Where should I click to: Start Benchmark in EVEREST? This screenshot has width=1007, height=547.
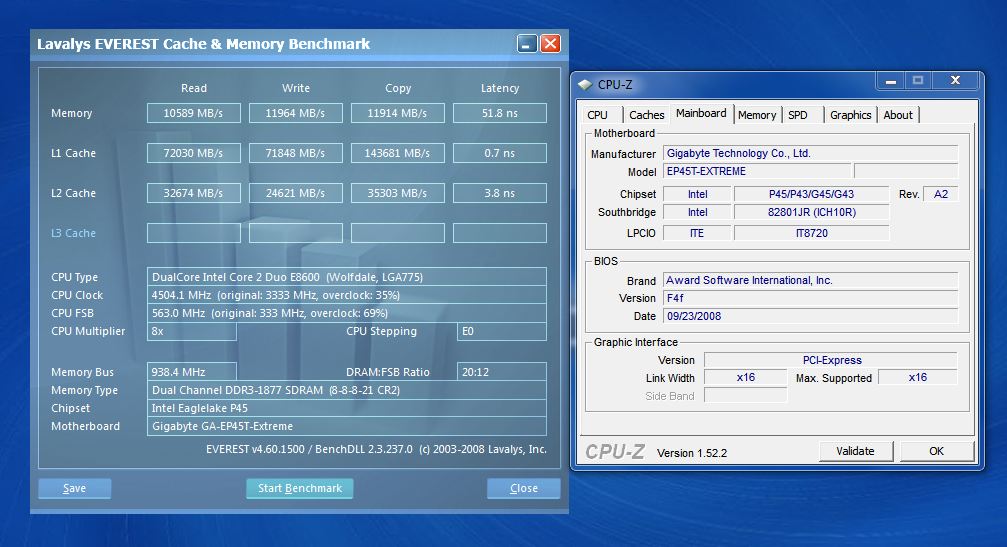(300, 489)
